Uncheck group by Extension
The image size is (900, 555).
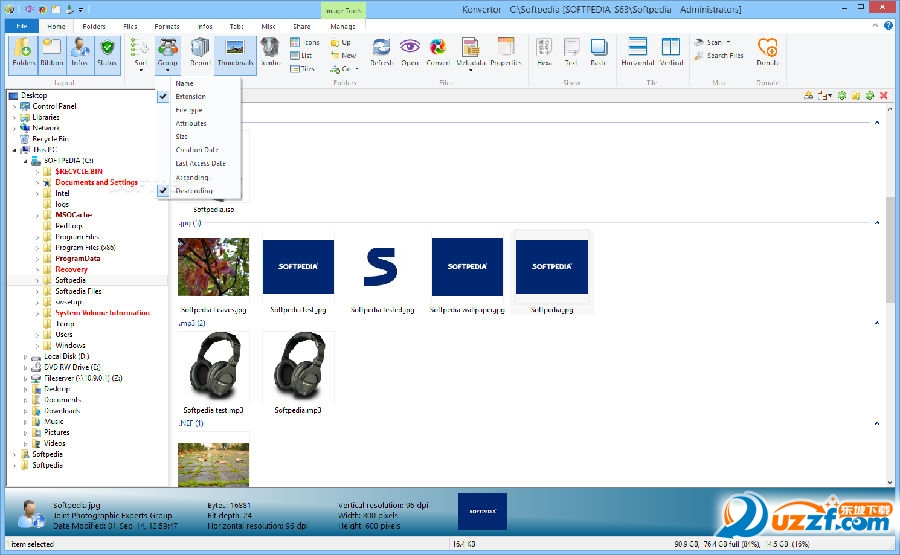click(x=198, y=96)
